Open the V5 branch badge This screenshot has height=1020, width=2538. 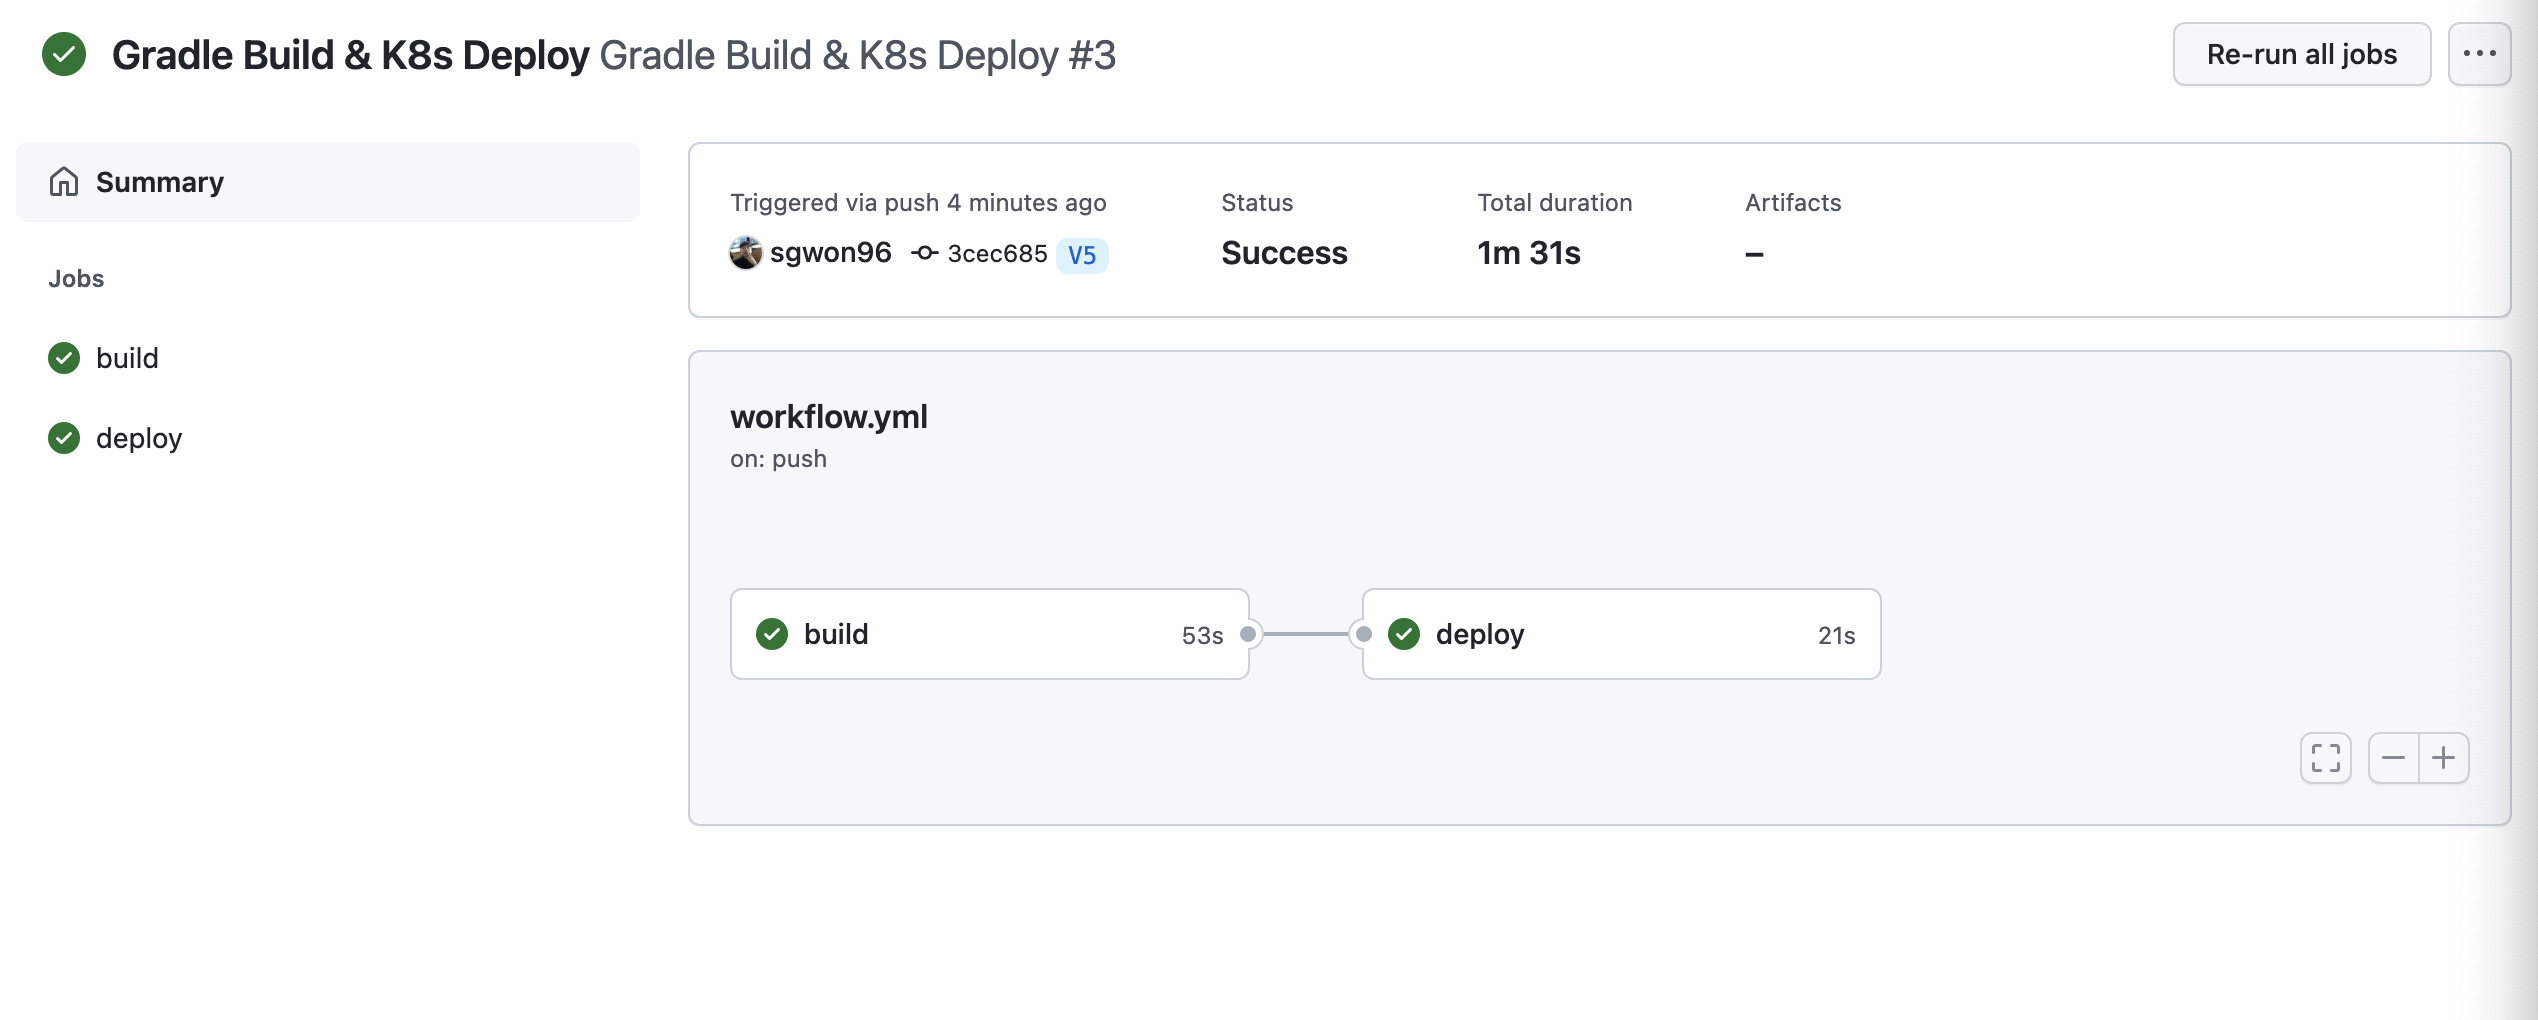[1082, 255]
